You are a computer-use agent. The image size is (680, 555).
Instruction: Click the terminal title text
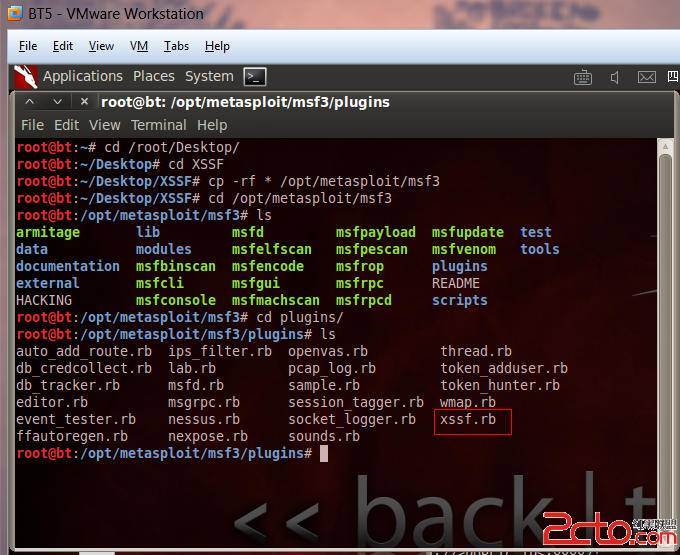(245, 102)
